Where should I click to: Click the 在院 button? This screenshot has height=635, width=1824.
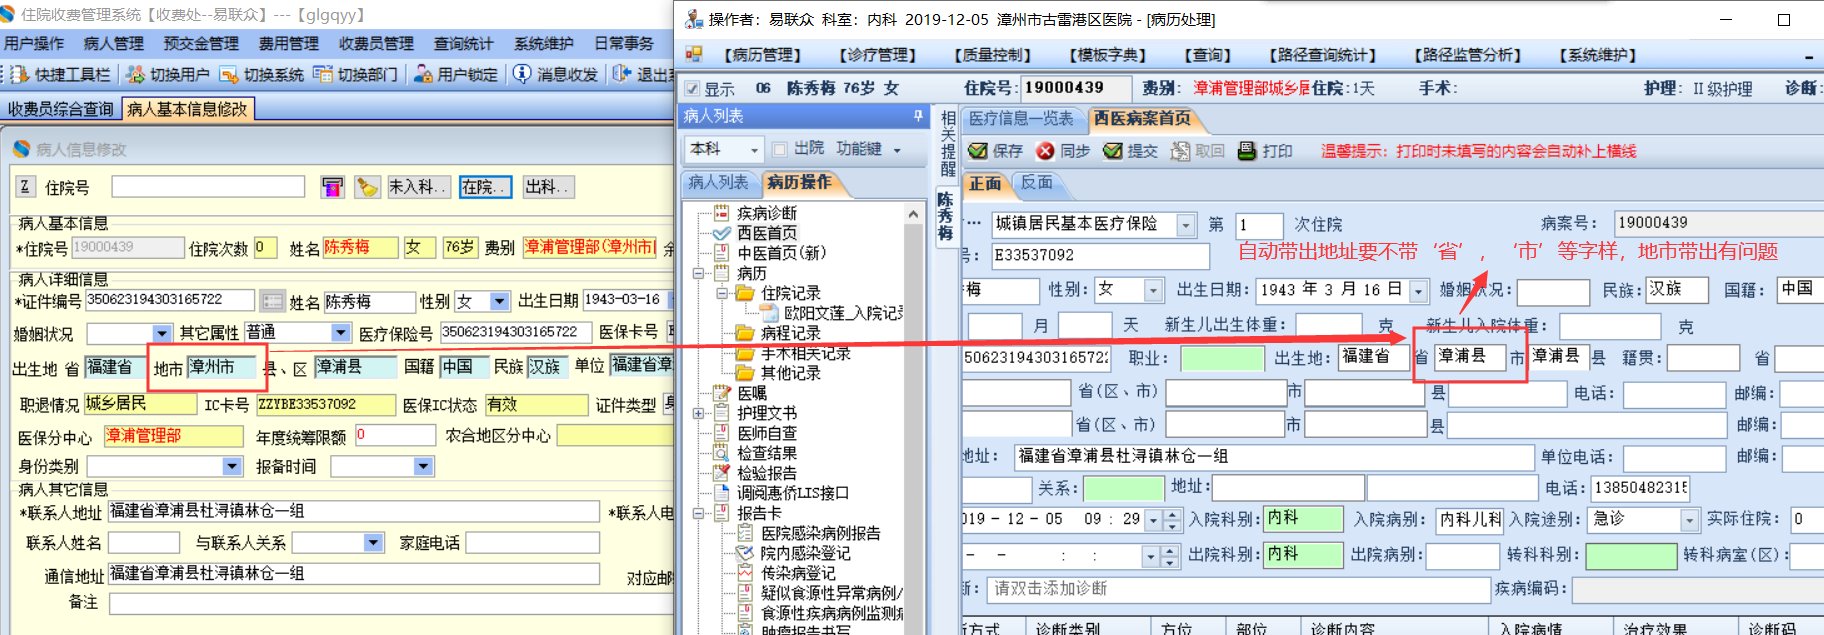[x=485, y=187]
